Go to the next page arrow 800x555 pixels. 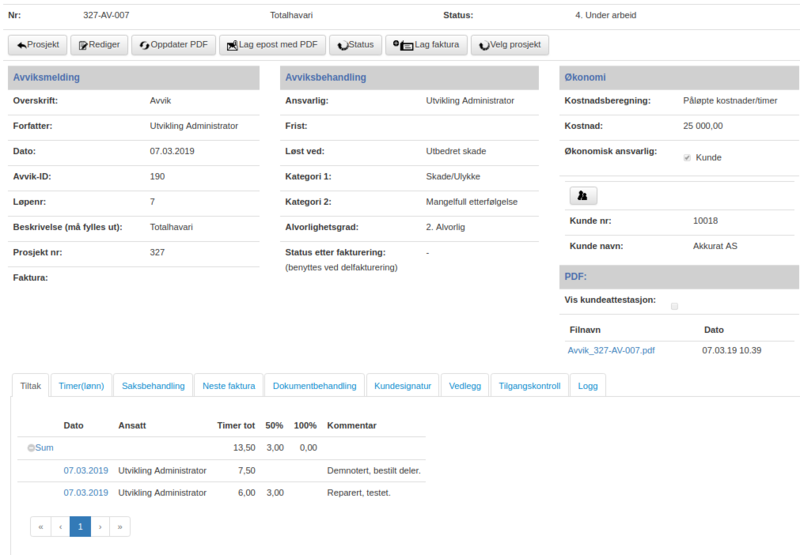[x=100, y=526]
